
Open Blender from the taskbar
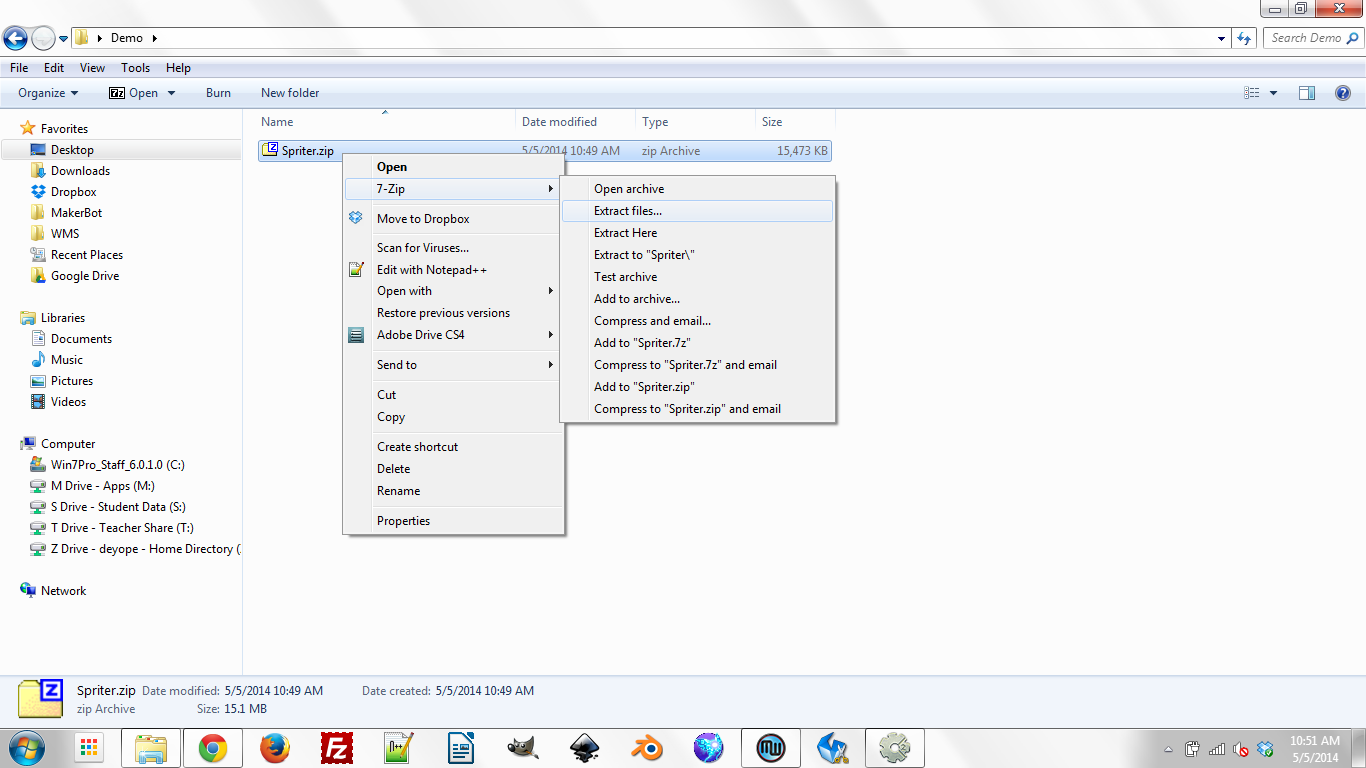(x=647, y=748)
